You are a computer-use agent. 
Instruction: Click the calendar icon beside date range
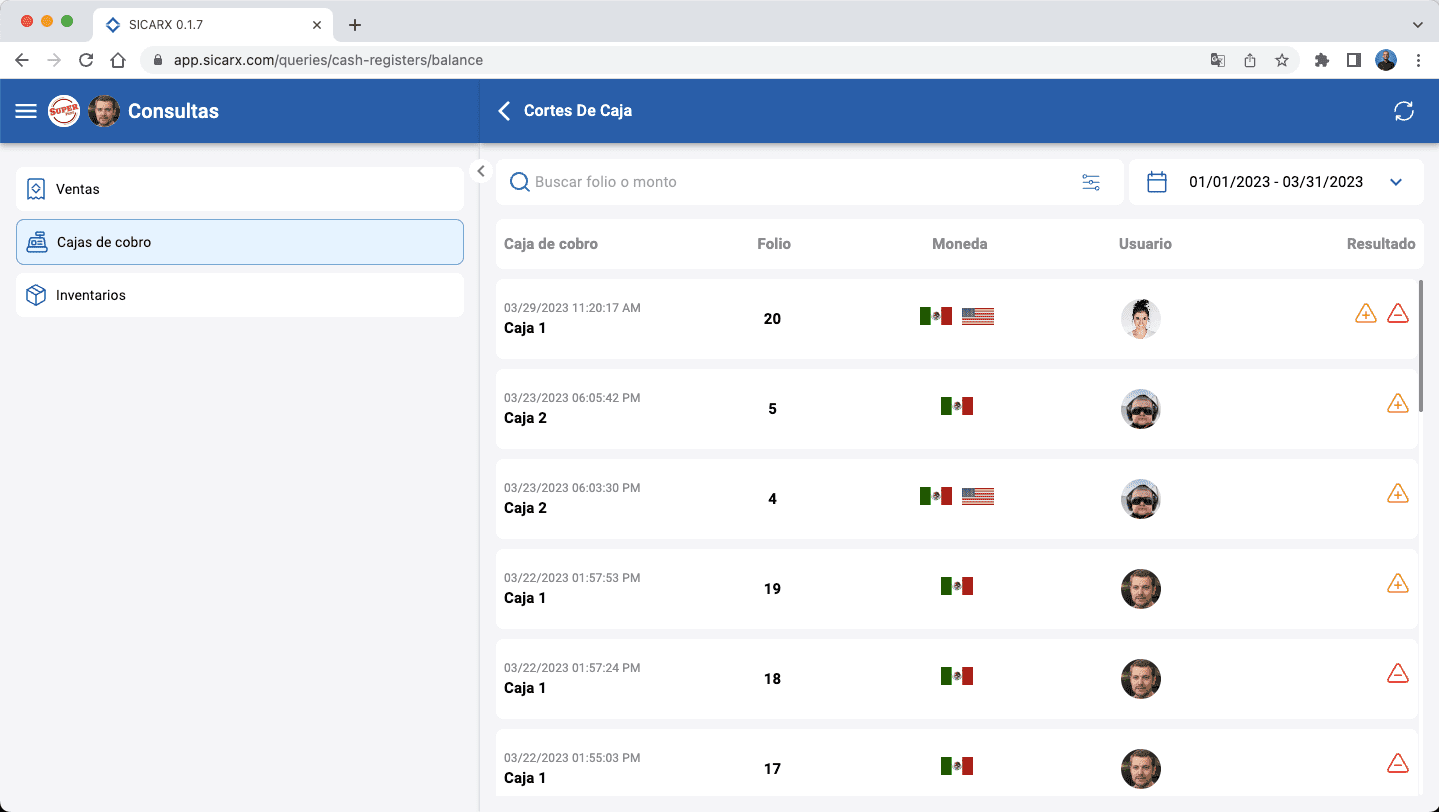pos(1157,182)
